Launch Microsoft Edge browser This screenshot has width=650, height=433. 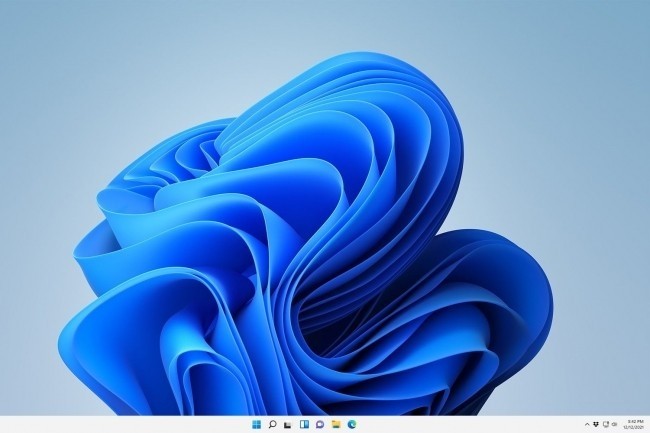click(x=352, y=424)
